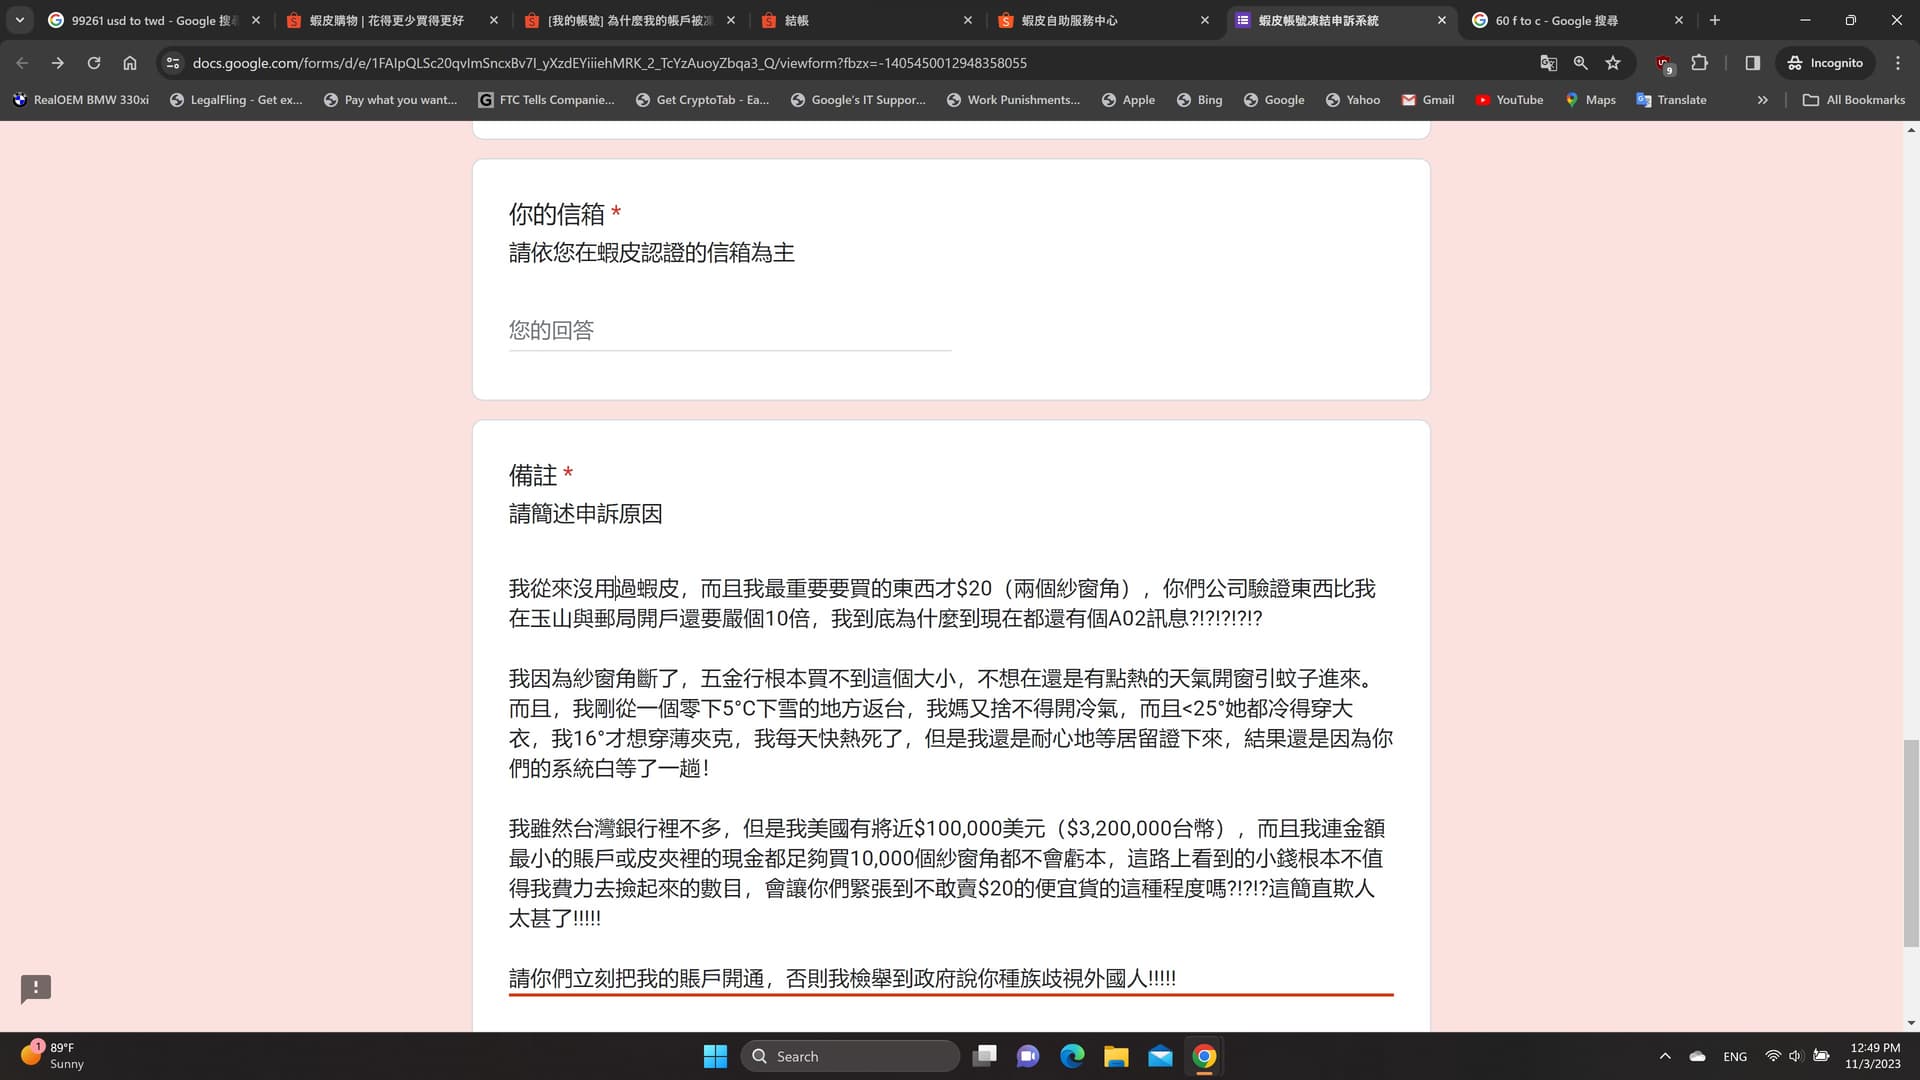Expand the tab search dropdown arrow
Viewport: 1920px width, 1080px height.
pos(20,20)
